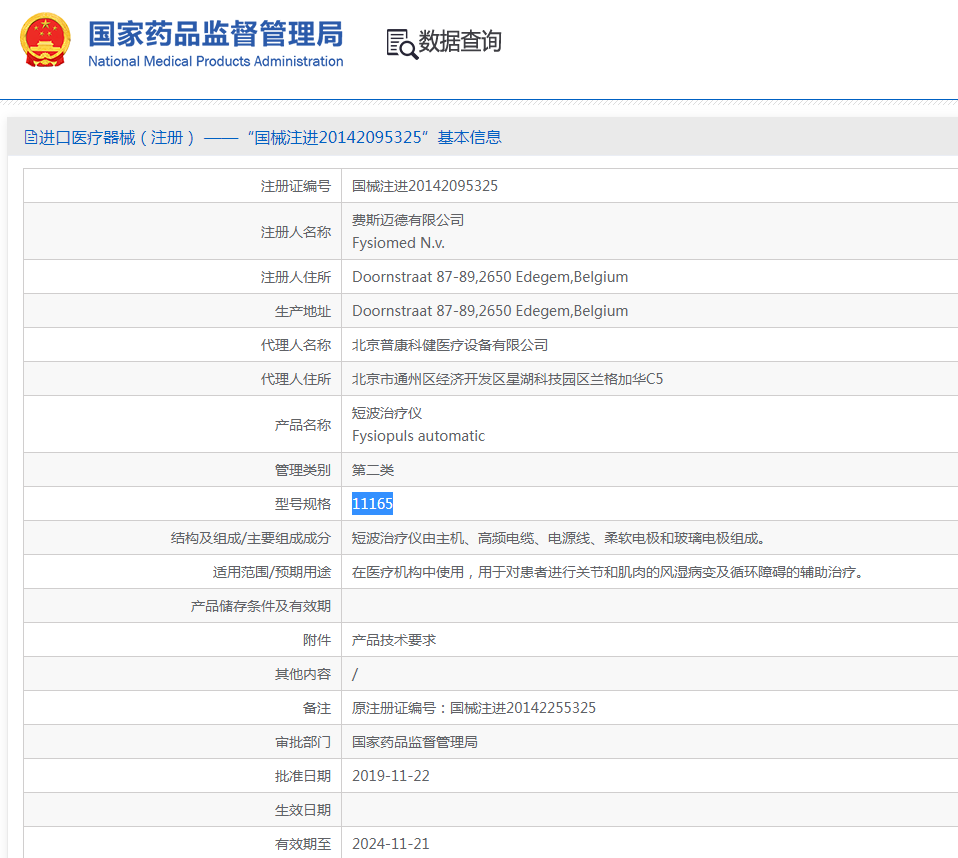Click the 管理类别 label
The width and height of the screenshot is (958, 858).
(302, 470)
